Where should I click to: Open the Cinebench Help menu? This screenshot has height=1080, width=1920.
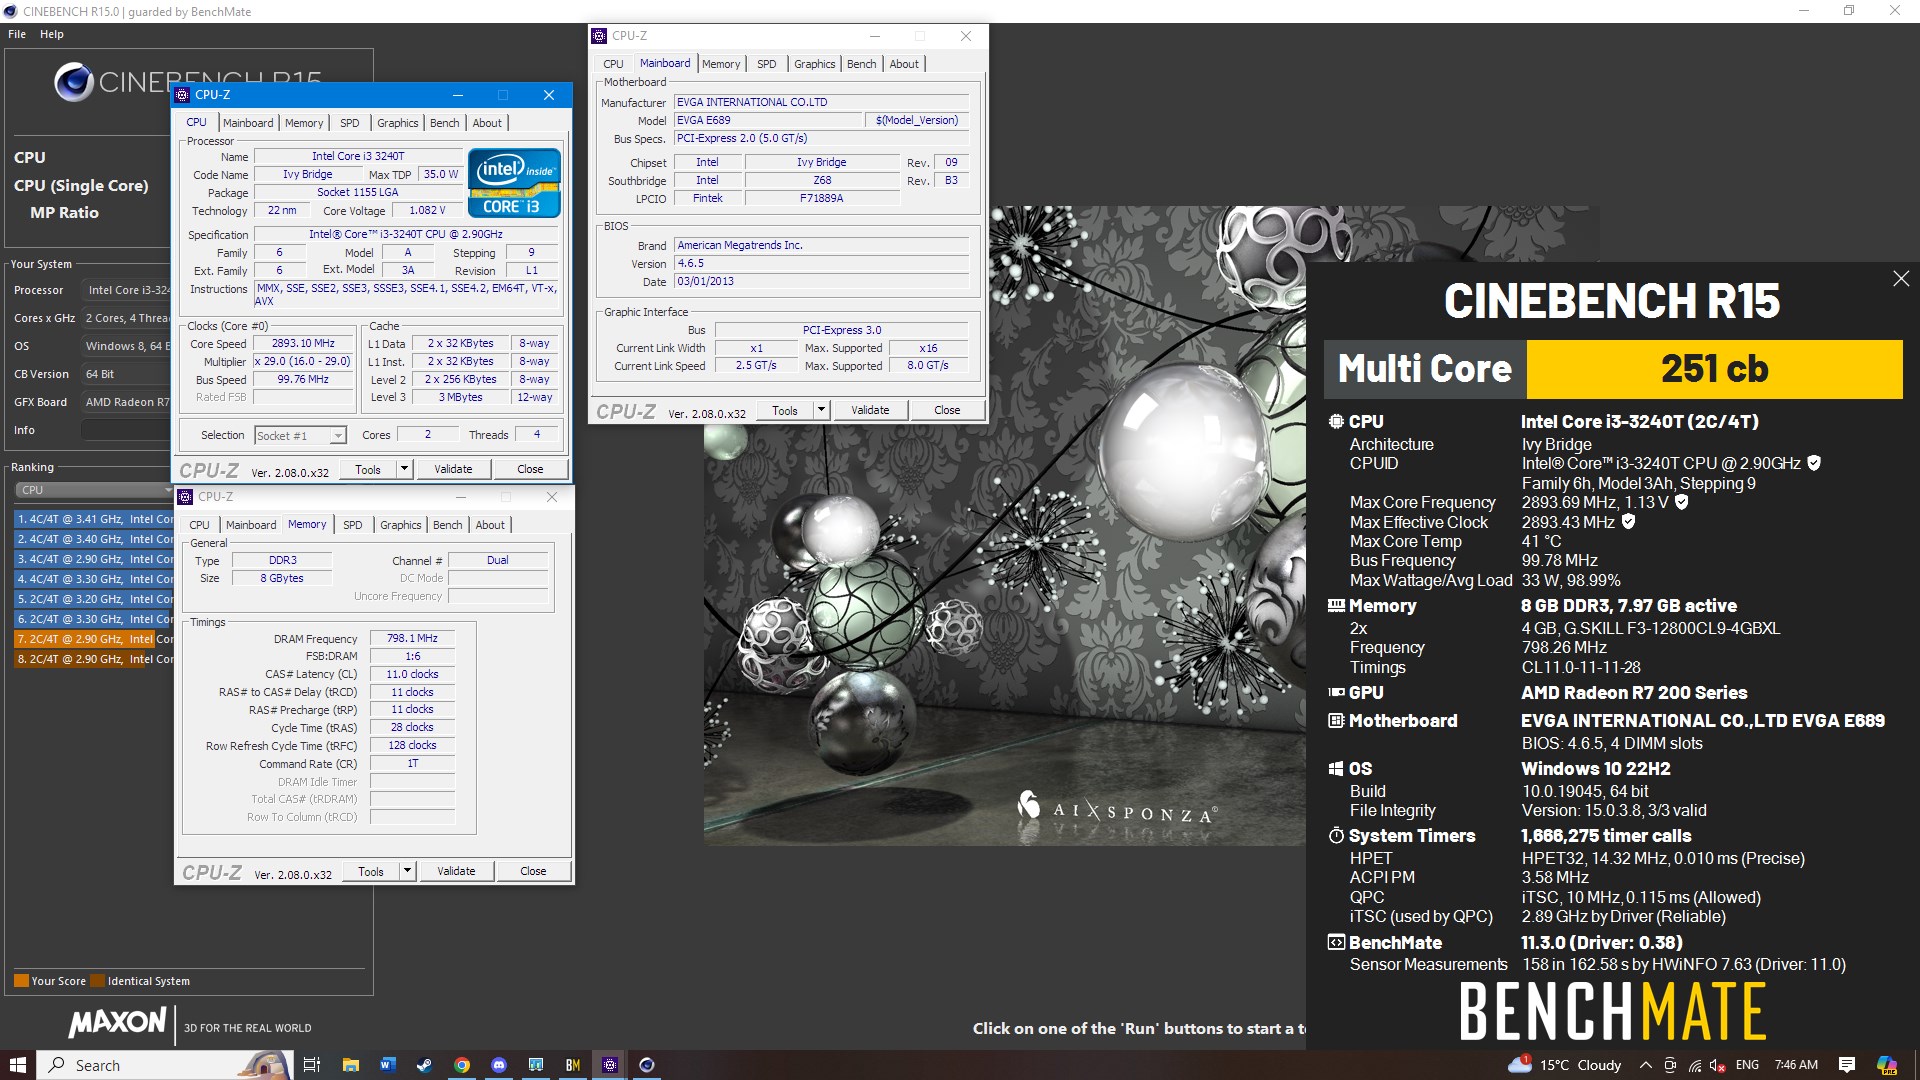[52, 34]
